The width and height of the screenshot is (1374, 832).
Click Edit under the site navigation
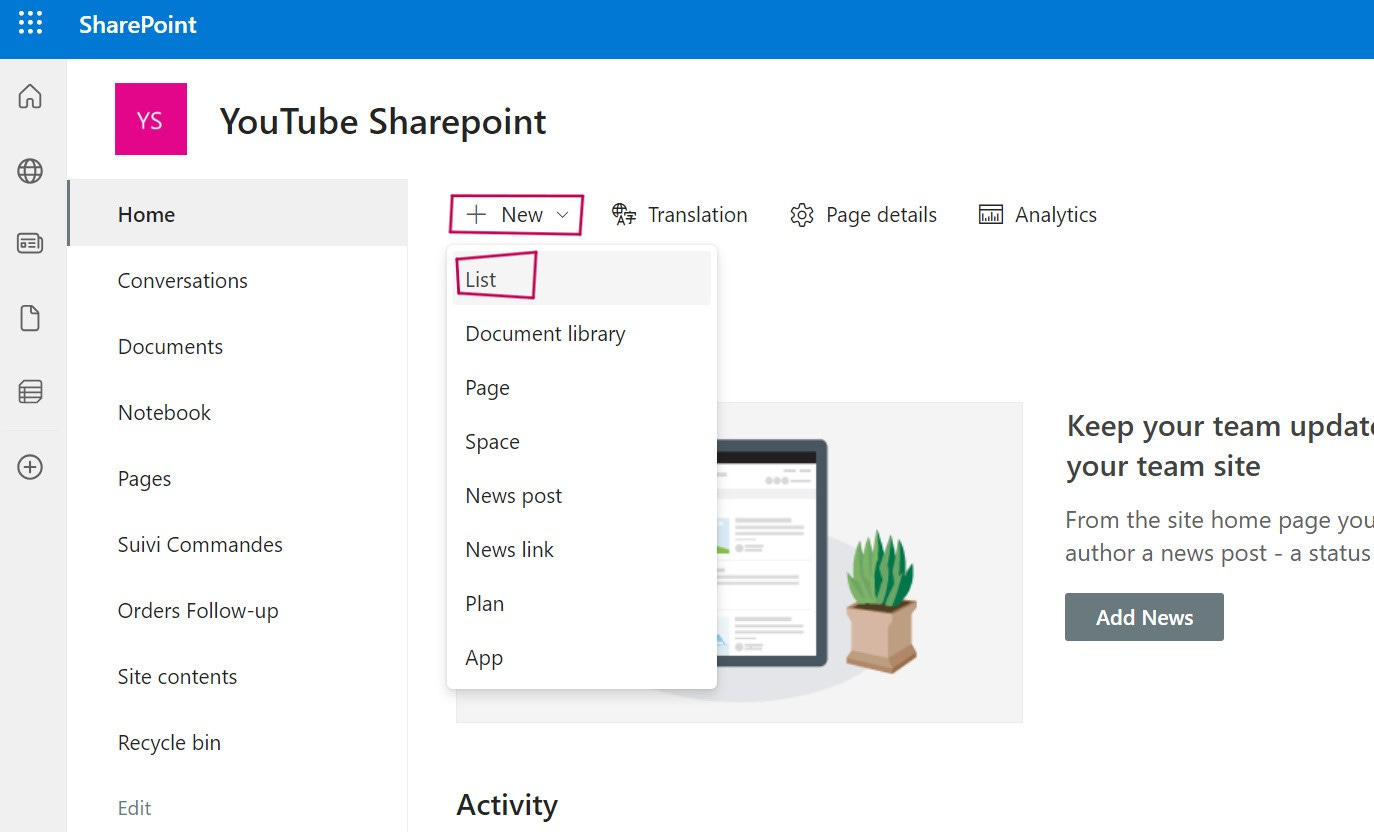[135, 808]
